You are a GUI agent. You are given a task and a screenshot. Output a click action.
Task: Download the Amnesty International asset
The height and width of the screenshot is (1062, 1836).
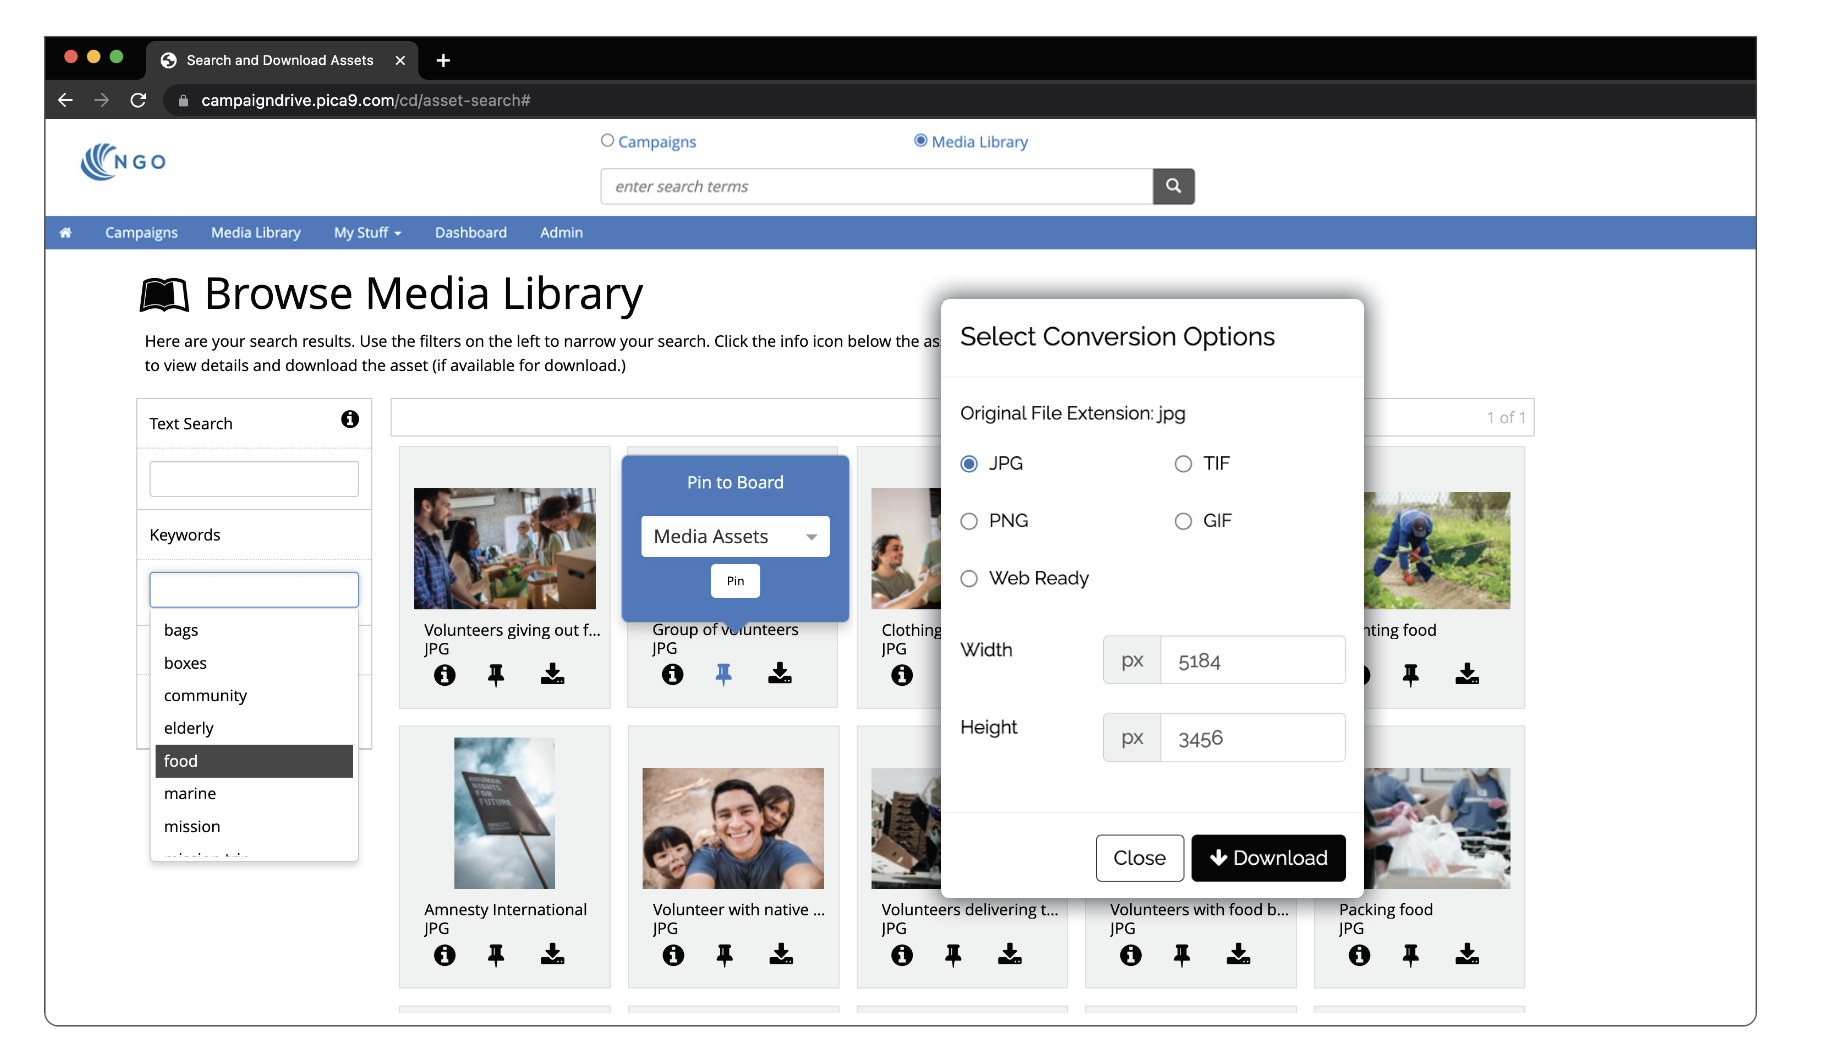pos(552,954)
